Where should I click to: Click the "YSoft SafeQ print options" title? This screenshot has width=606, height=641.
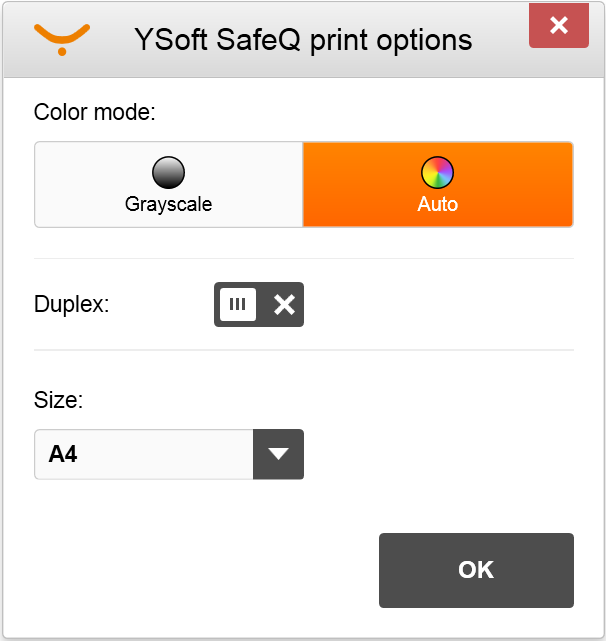pos(303,40)
